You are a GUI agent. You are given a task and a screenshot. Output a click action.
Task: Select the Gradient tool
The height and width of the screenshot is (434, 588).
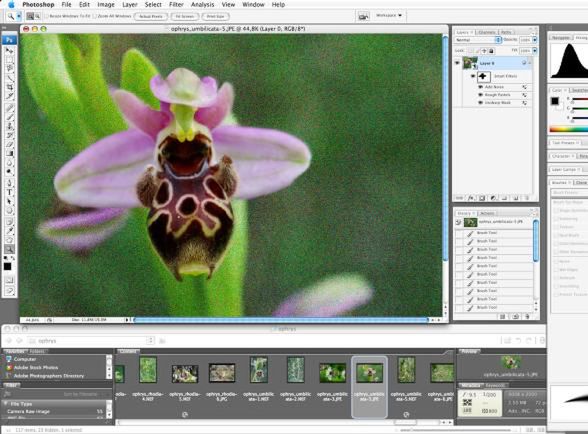coord(9,153)
